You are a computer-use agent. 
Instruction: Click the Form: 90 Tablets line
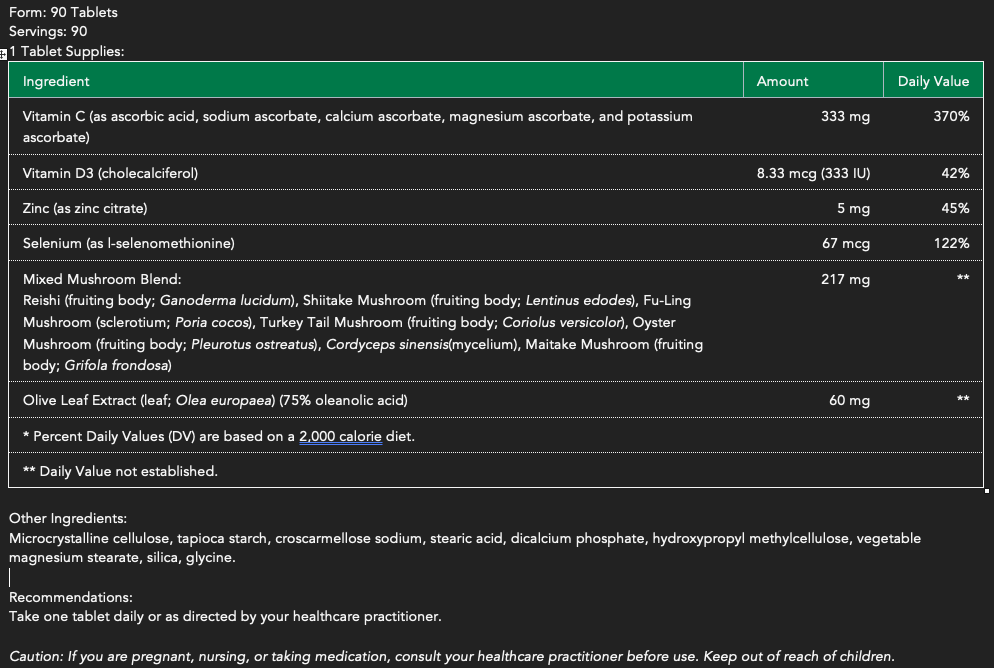(x=63, y=12)
